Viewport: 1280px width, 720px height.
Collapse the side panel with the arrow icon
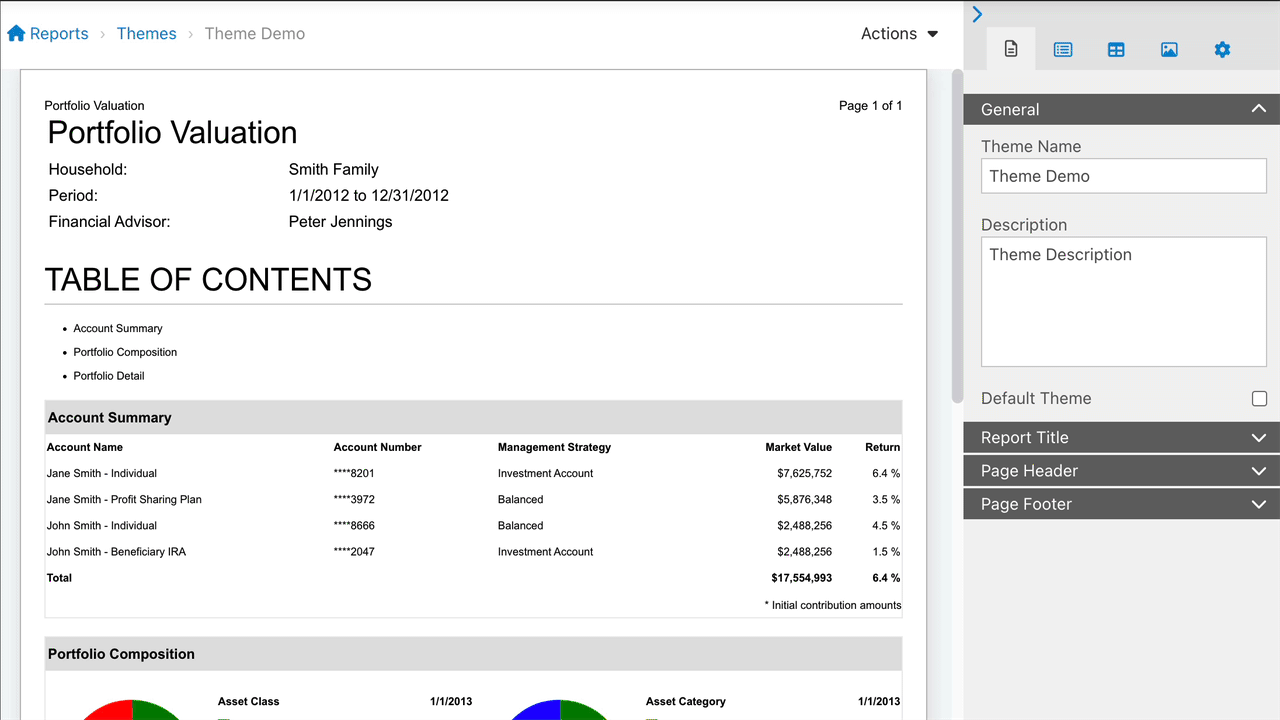[x=977, y=14]
